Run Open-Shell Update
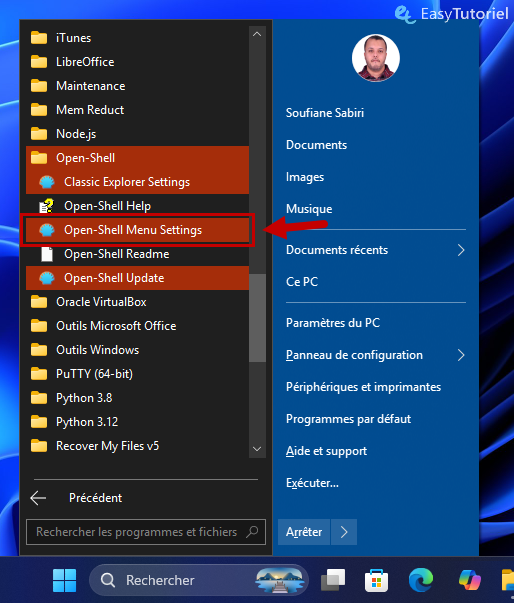The image size is (514, 603). [137, 278]
